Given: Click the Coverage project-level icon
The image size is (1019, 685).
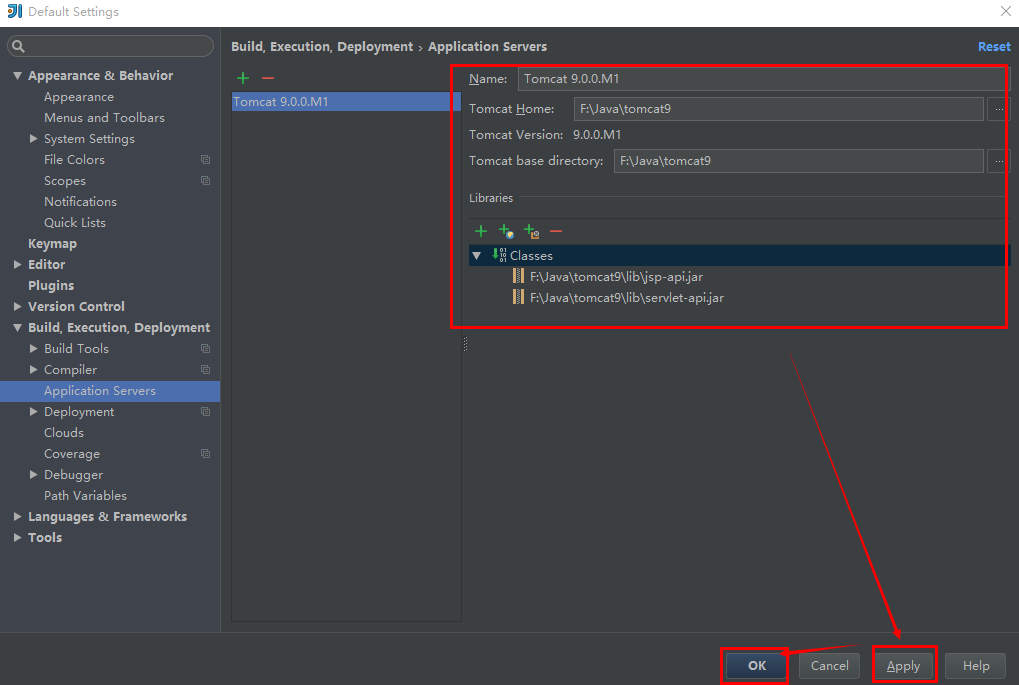Looking at the screenshot, I should point(205,454).
